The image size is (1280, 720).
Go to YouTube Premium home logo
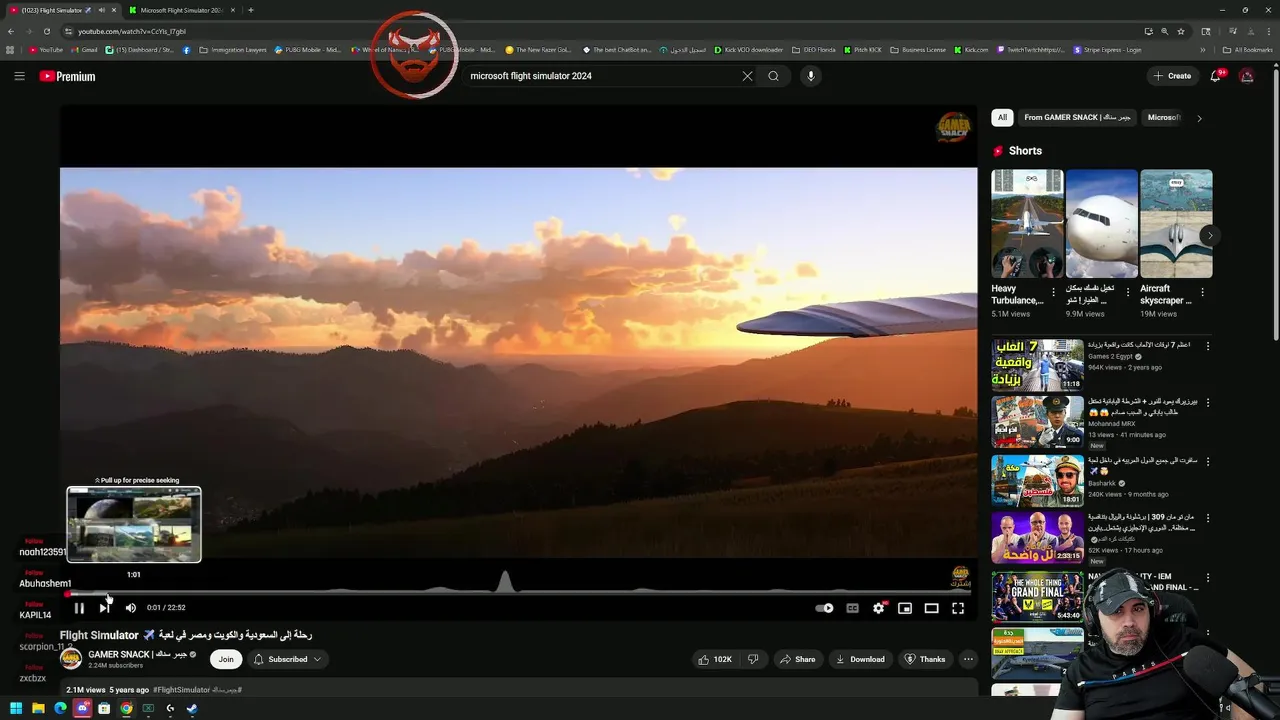coord(67,76)
